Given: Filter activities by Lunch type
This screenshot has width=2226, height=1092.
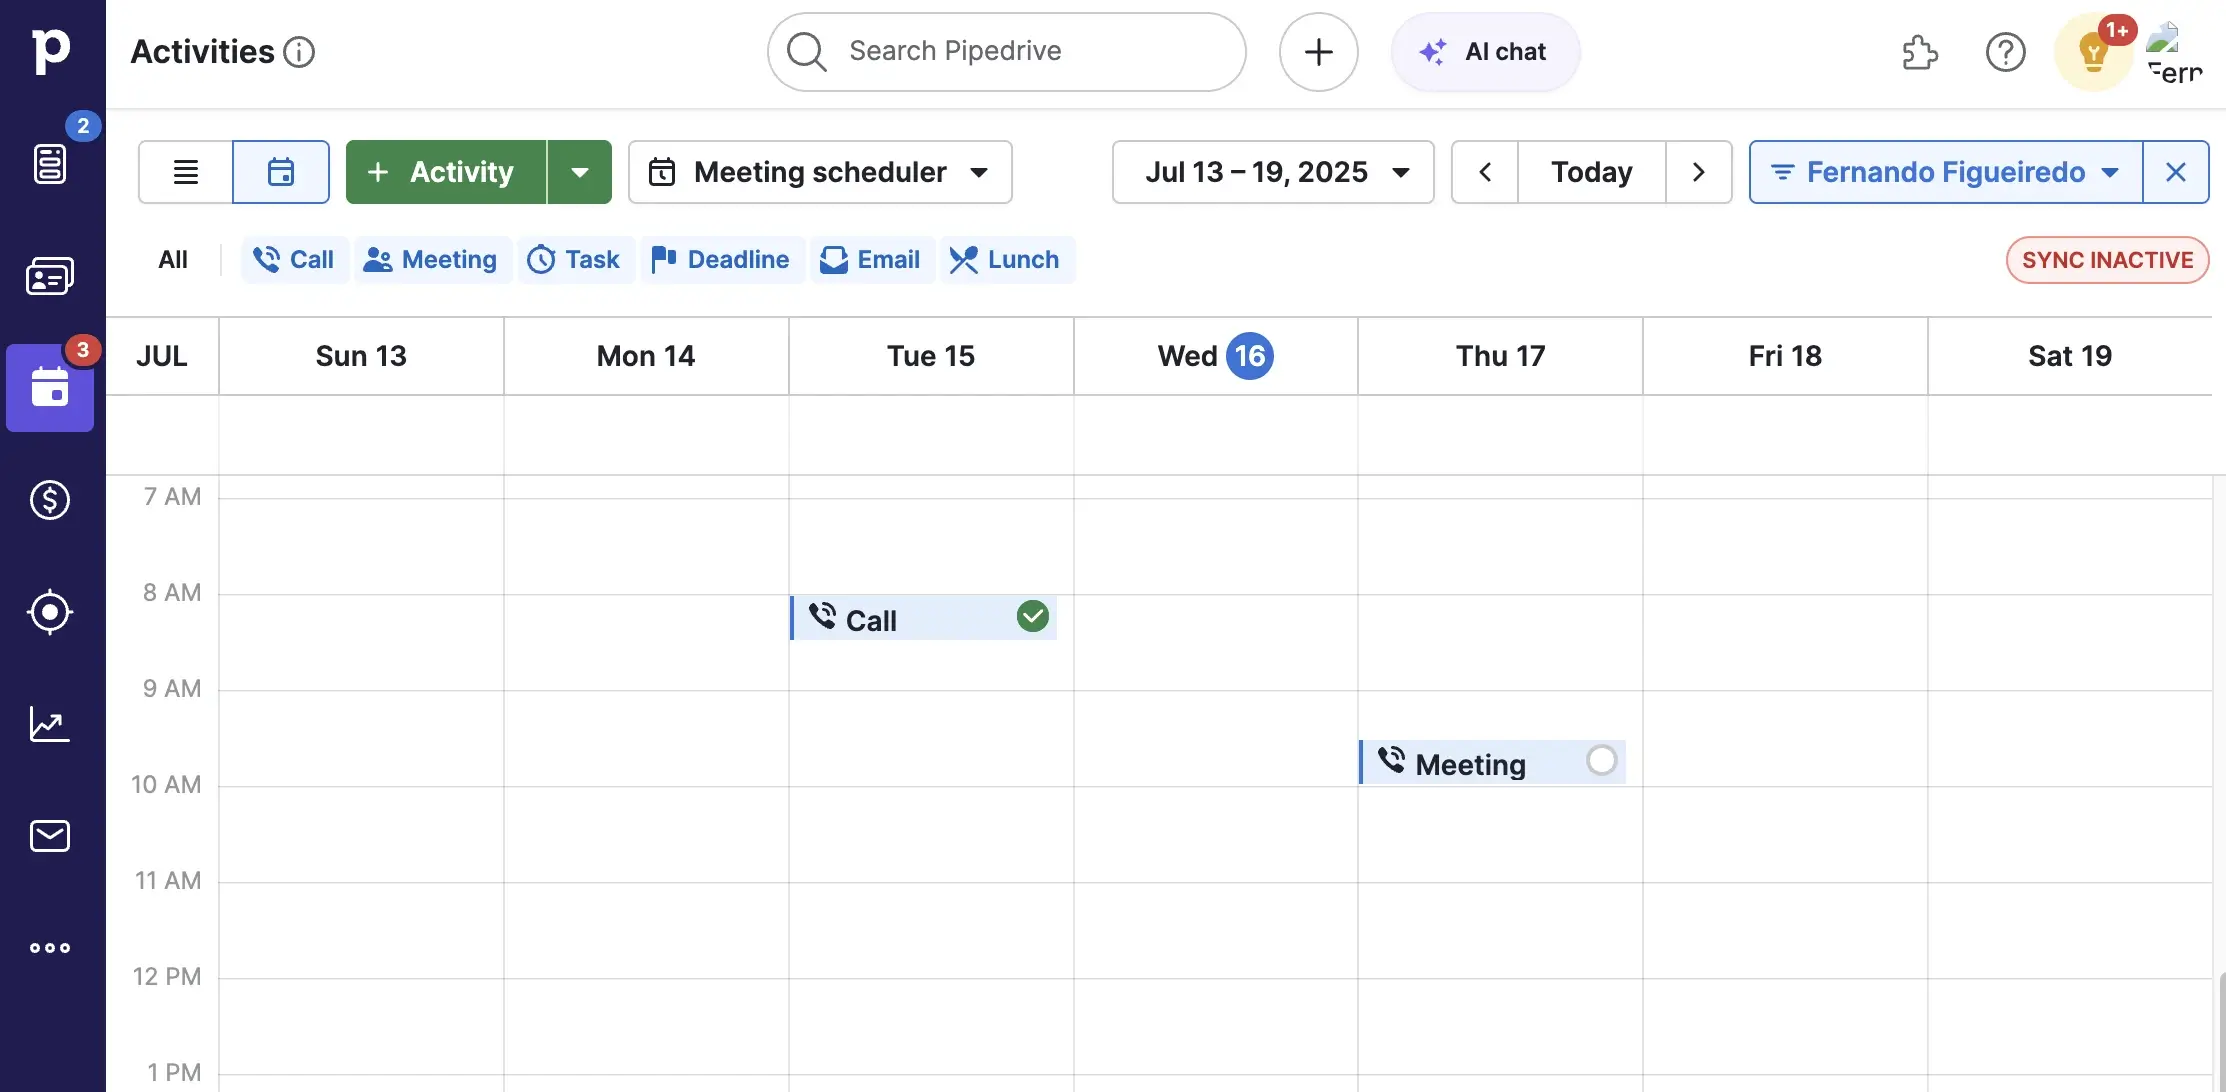Looking at the screenshot, I should point(1006,260).
